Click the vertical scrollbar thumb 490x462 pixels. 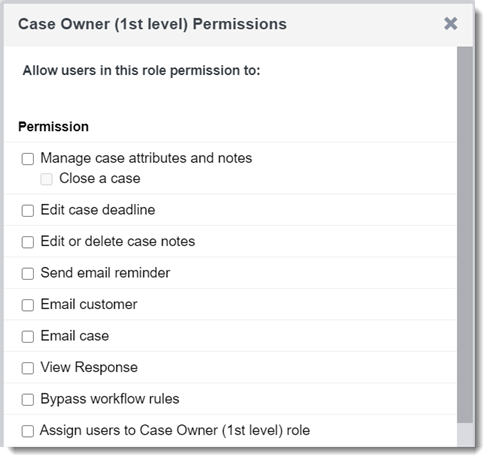point(465,235)
